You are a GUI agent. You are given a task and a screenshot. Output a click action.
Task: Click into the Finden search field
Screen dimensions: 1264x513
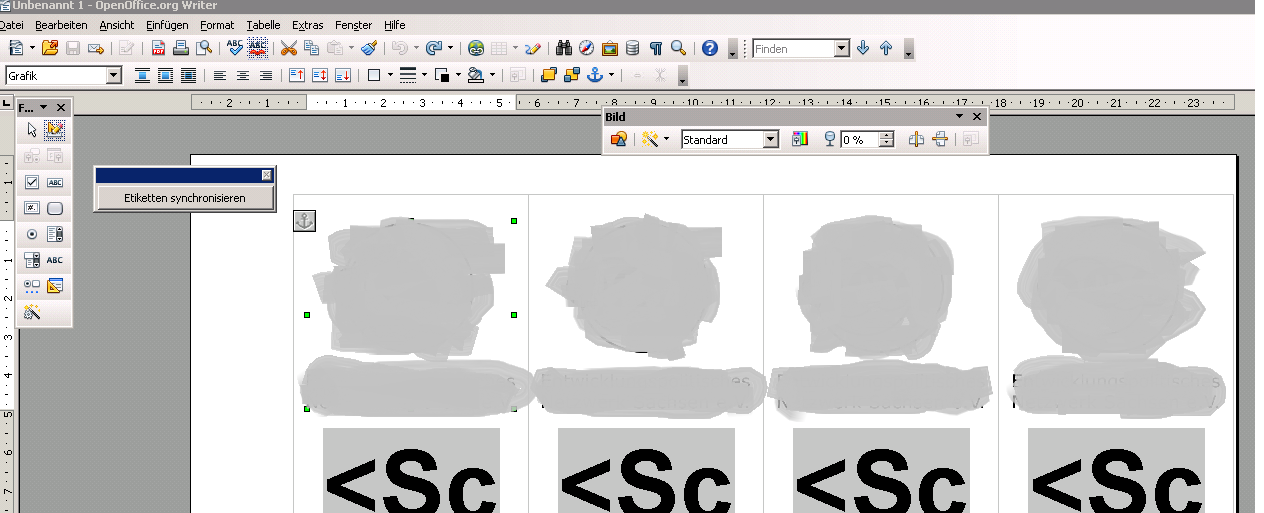tap(793, 48)
